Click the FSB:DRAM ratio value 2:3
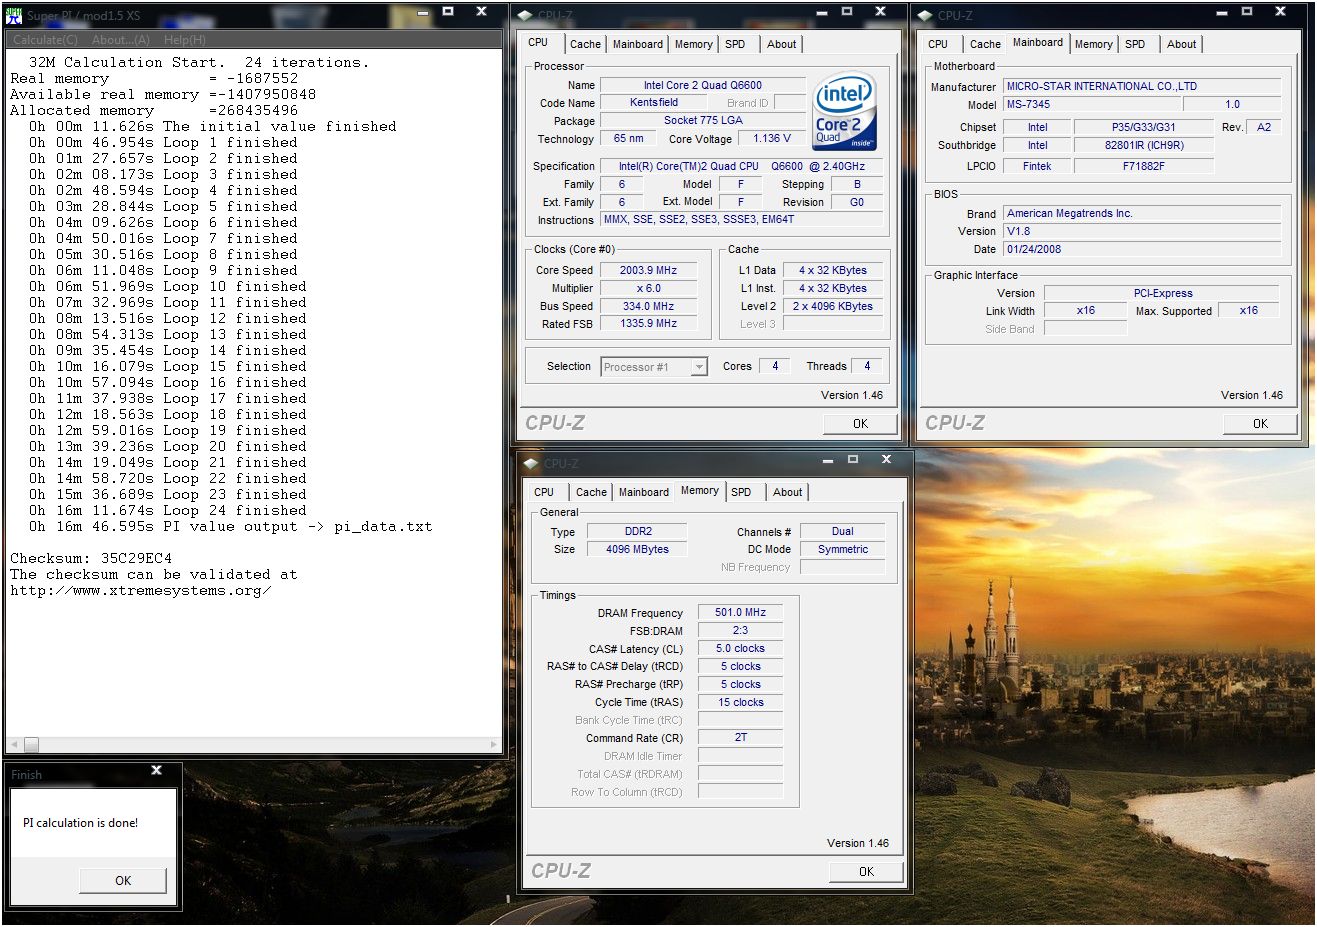Screen dimensions: 1317x927 pyautogui.click(x=740, y=630)
